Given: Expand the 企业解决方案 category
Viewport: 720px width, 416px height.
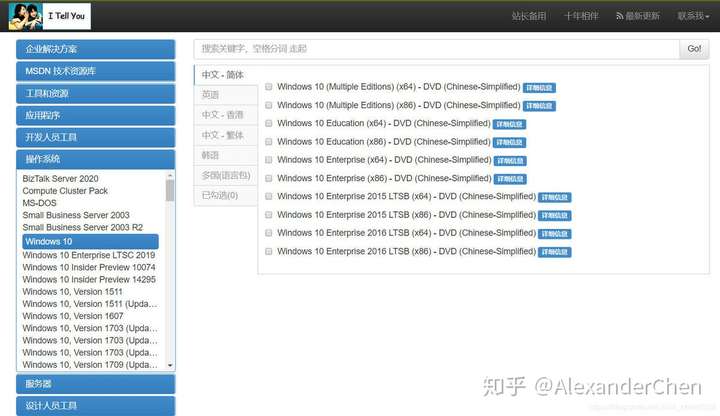Looking at the screenshot, I should pyautogui.click(x=96, y=49).
